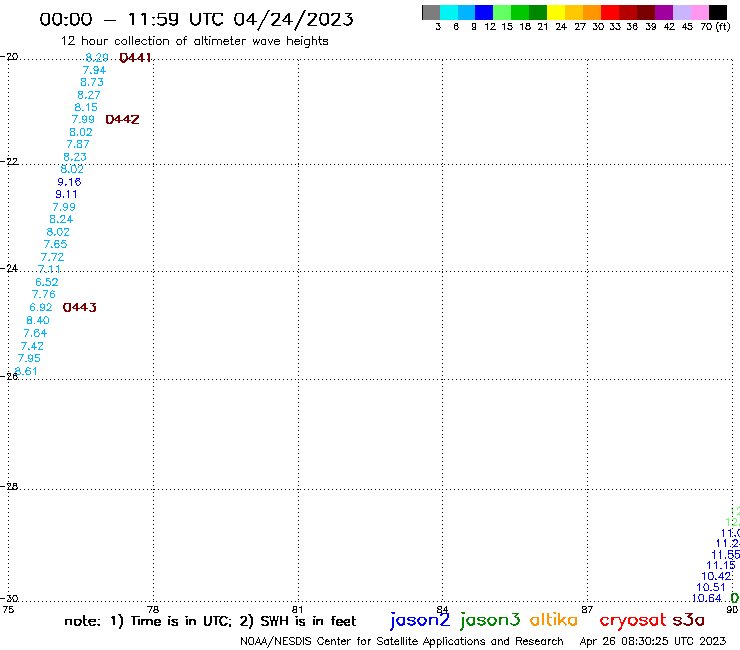Click the 6.52 wave height value
740x650 pixels.
click(x=47, y=282)
